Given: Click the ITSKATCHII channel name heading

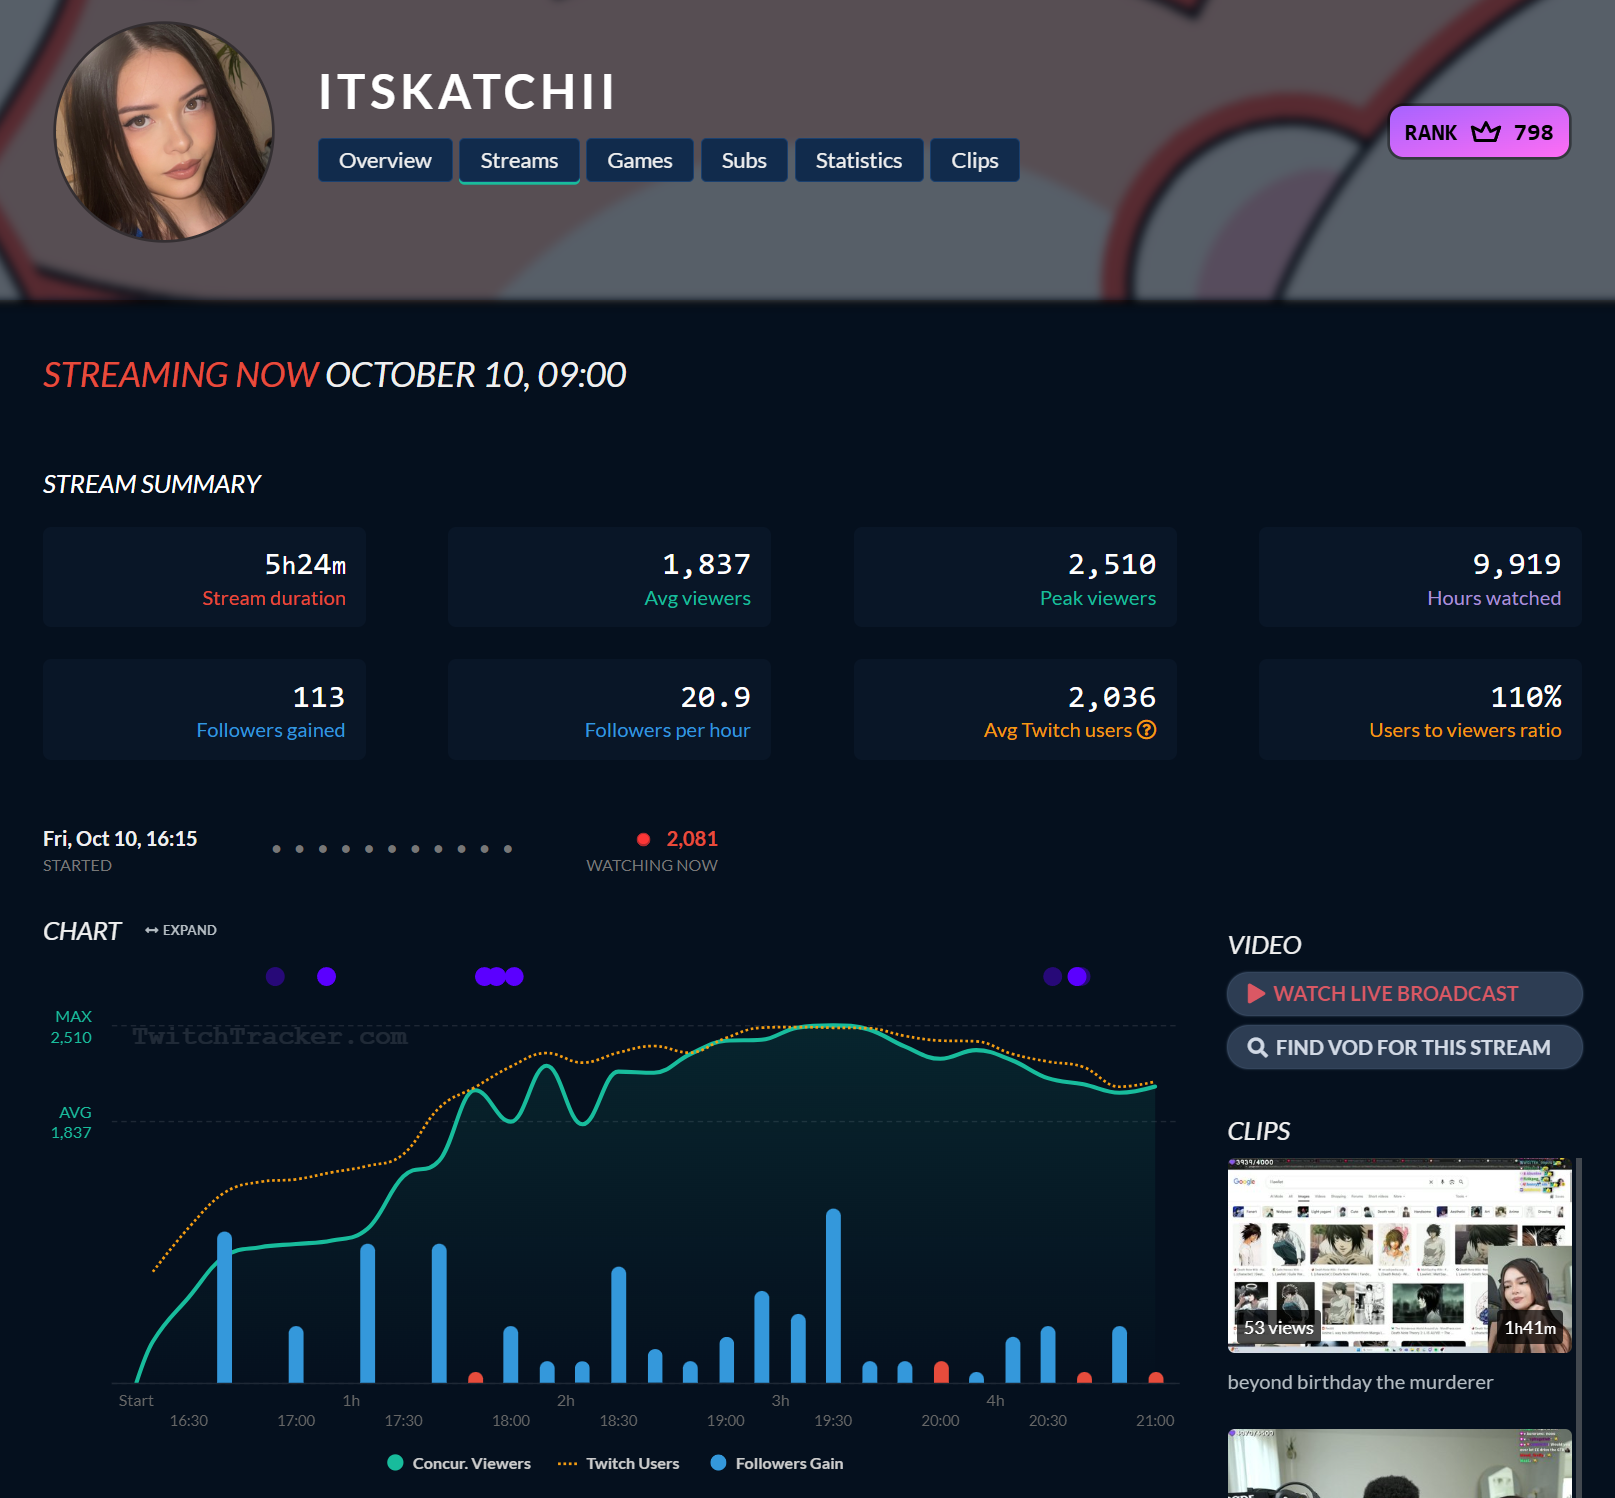Looking at the screenshot, I should (x=467, y=92).
